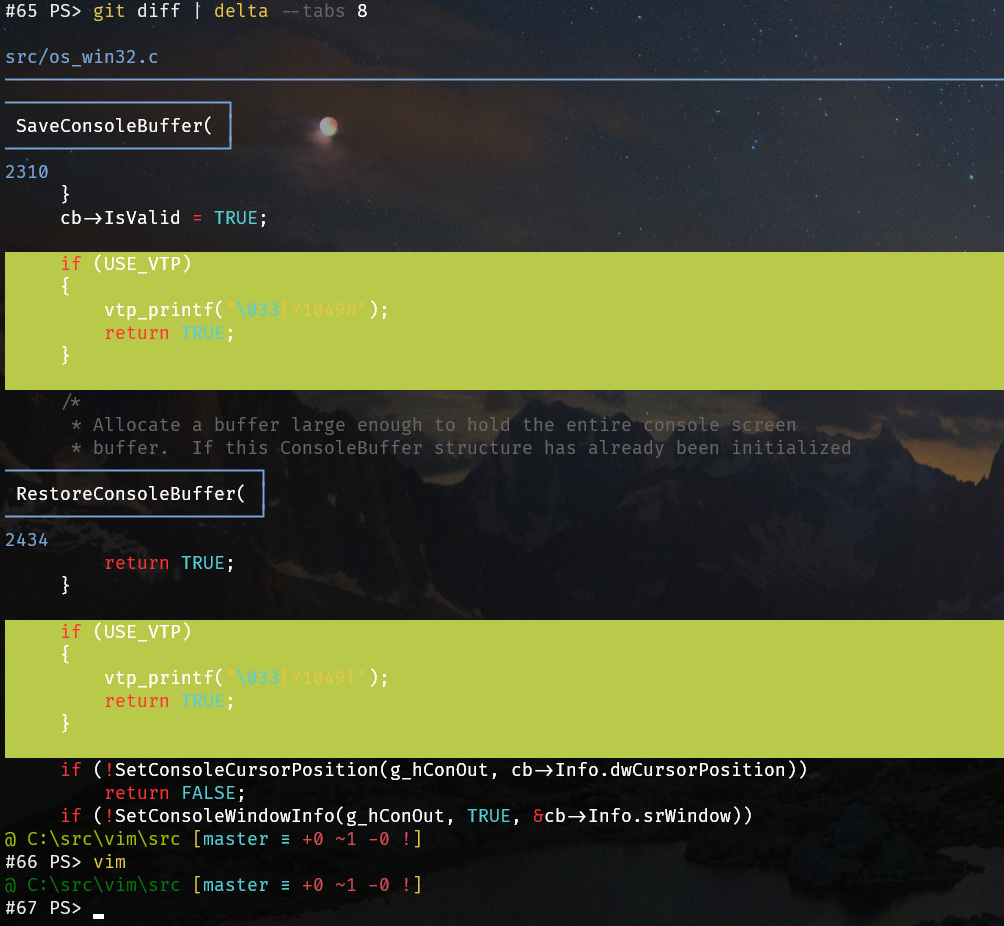Click 'return TRUE;' below line number 2434

[170, 563]
